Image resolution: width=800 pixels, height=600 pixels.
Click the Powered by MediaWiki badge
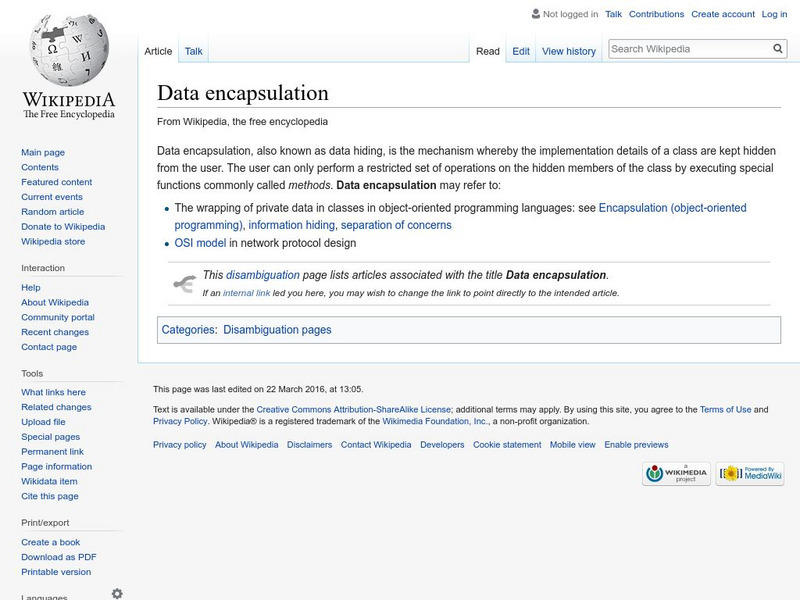point(750,472)
